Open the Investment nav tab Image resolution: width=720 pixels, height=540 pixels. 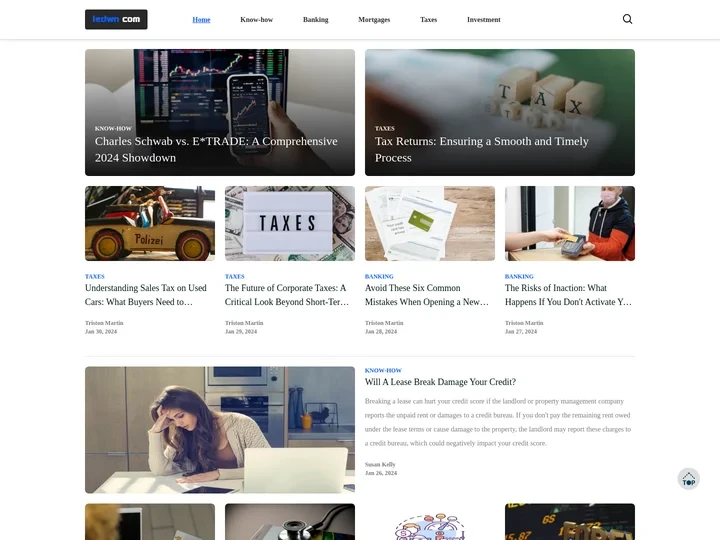[x=484, y=20]
